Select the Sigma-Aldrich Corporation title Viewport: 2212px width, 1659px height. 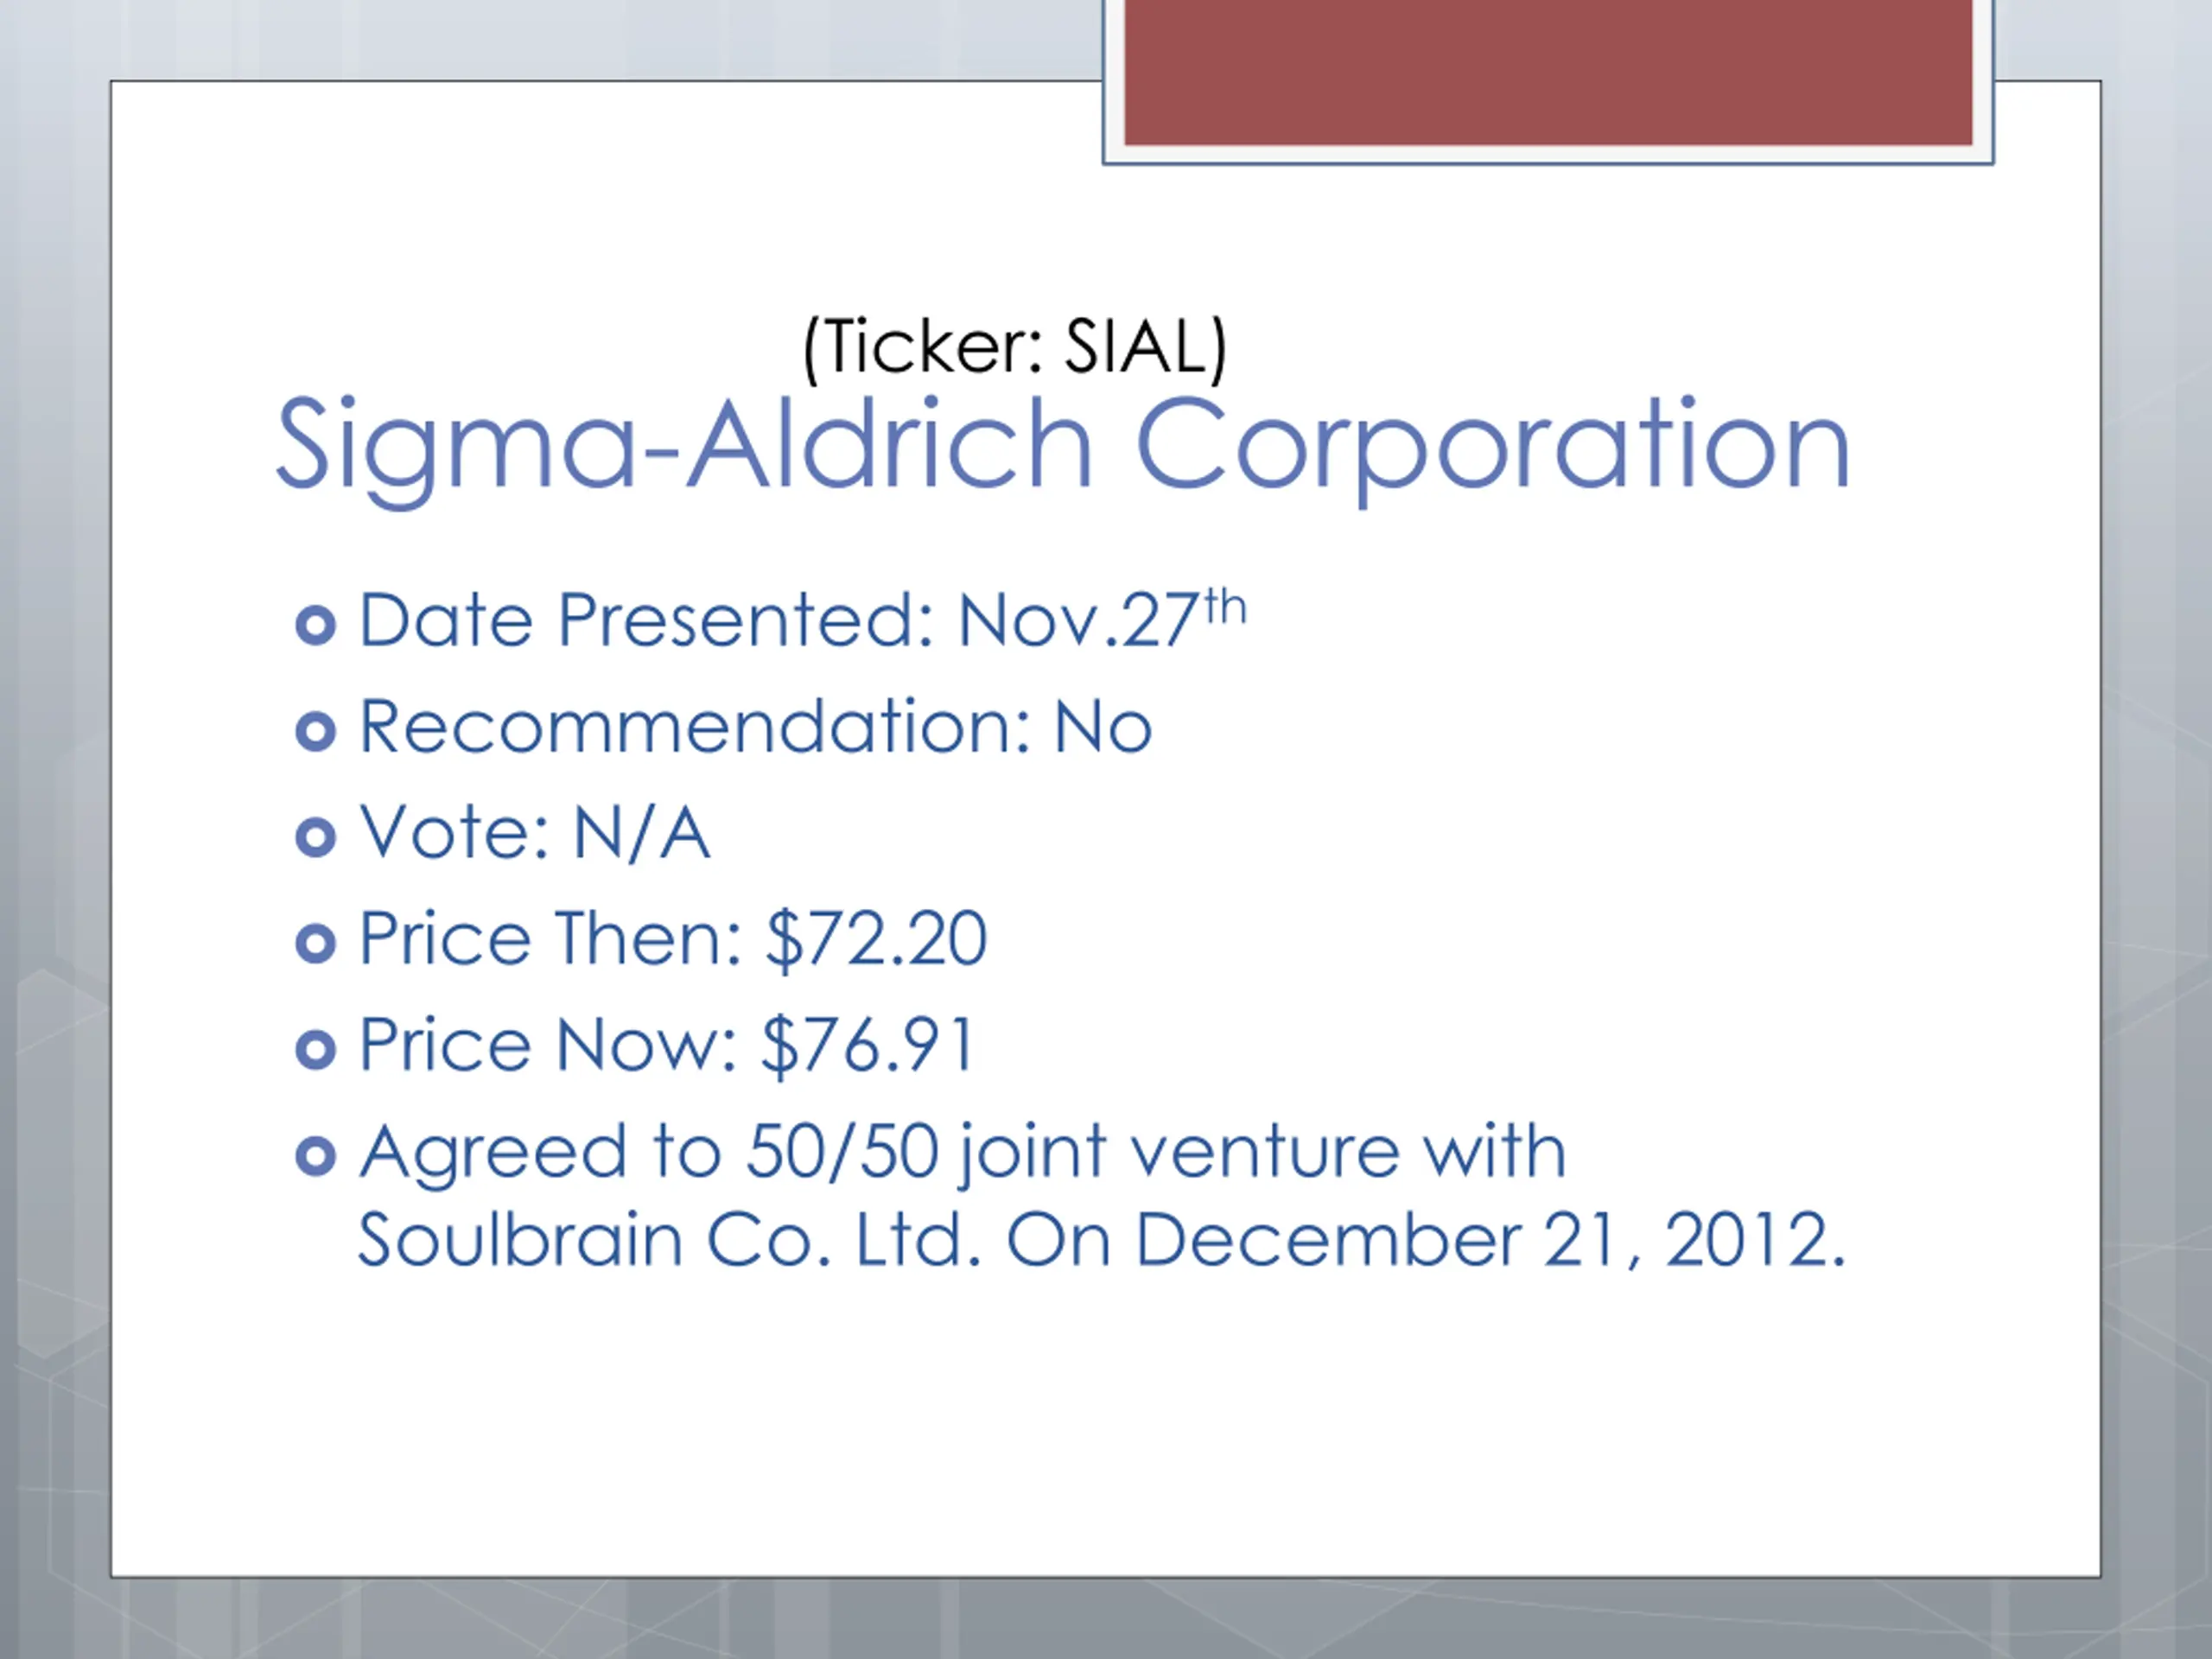1063,447
